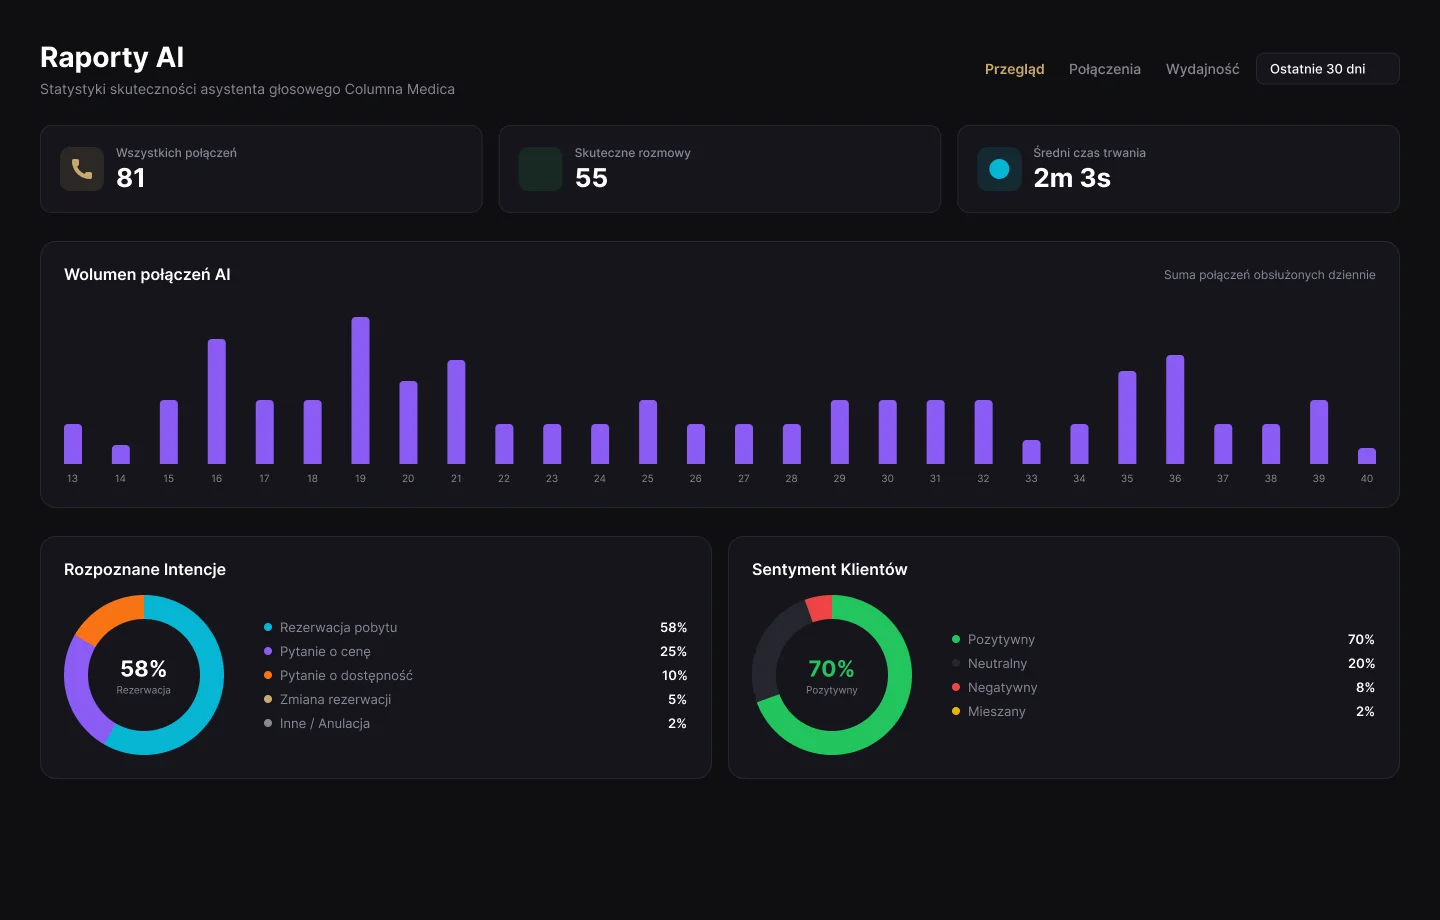Switch to the Wydajność tab
The width and height of the screenshot is (1440, 920).
coord(1202,69)
